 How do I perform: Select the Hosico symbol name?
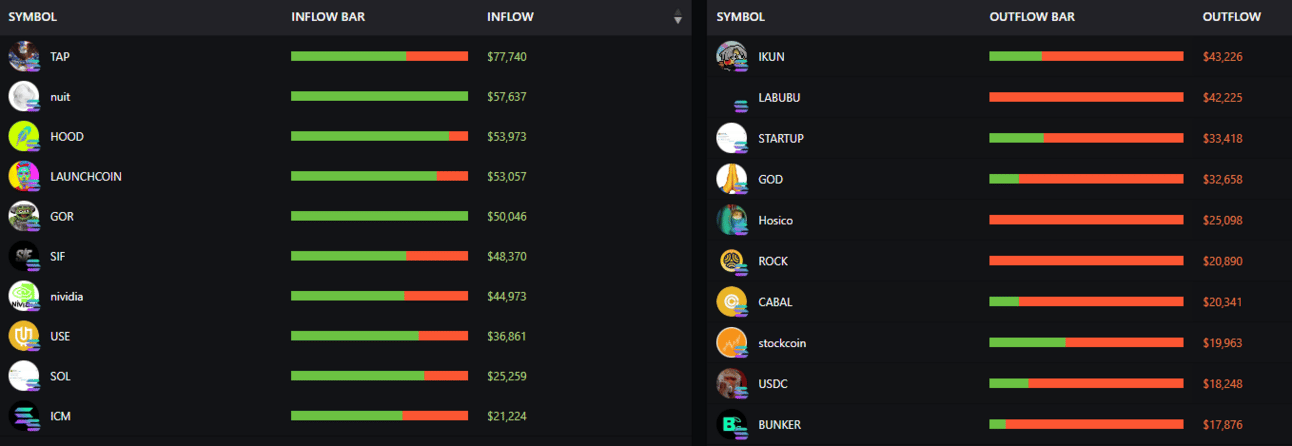click(x=776, y=221)
